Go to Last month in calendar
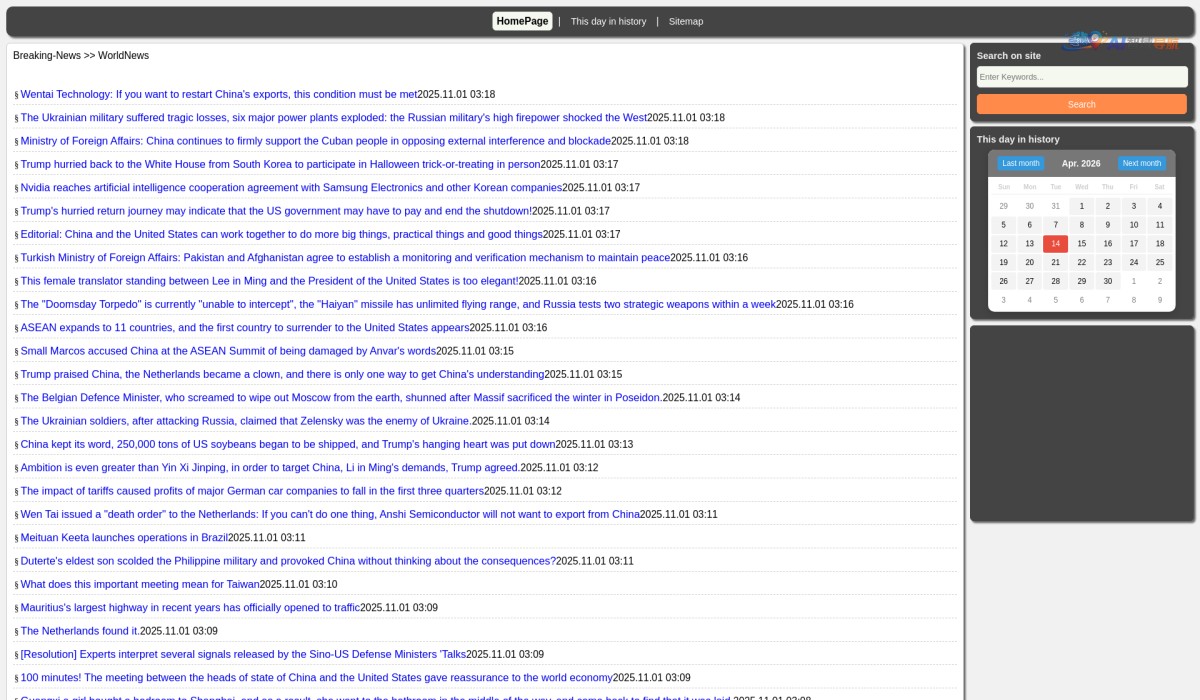The width and height of the screenshot is (1200, 700). pyautogui.click(x=1020, y=163)
